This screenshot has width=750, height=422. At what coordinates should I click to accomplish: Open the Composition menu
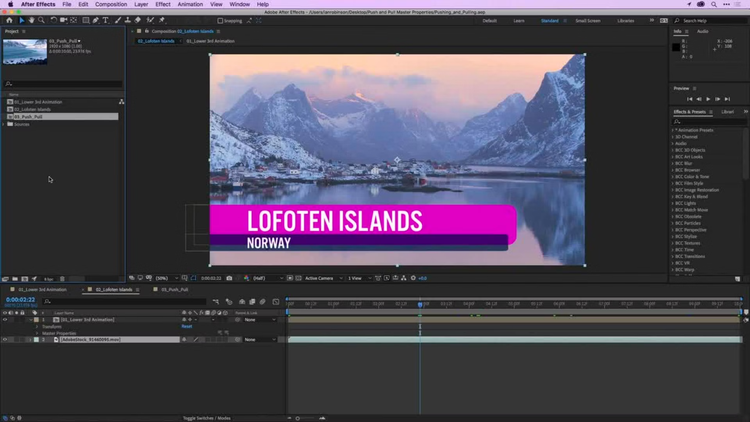click(x=110, y=4)
